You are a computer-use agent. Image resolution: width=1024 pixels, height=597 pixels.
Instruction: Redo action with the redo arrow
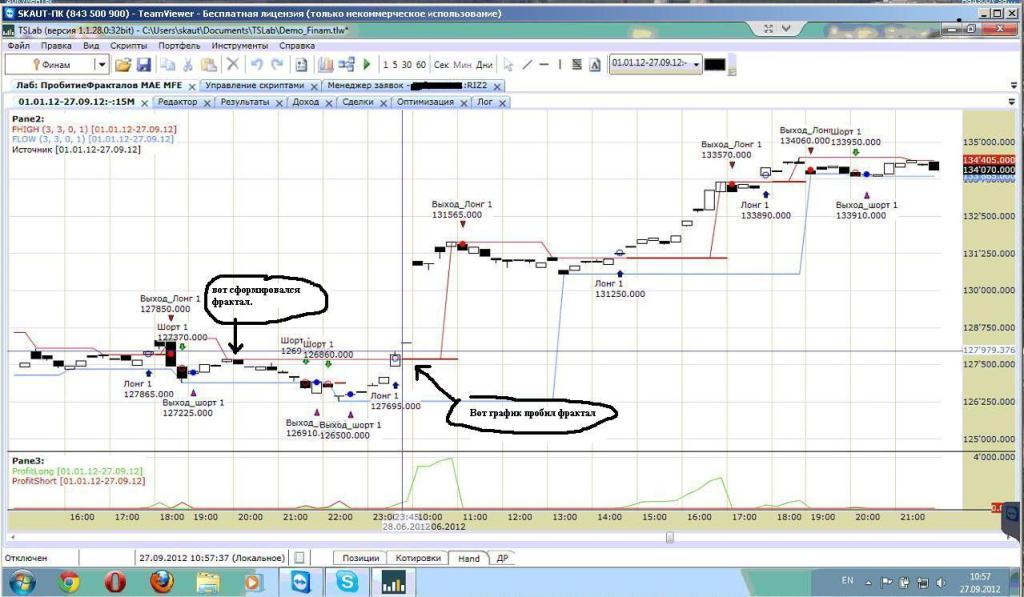tap(278, 64)
